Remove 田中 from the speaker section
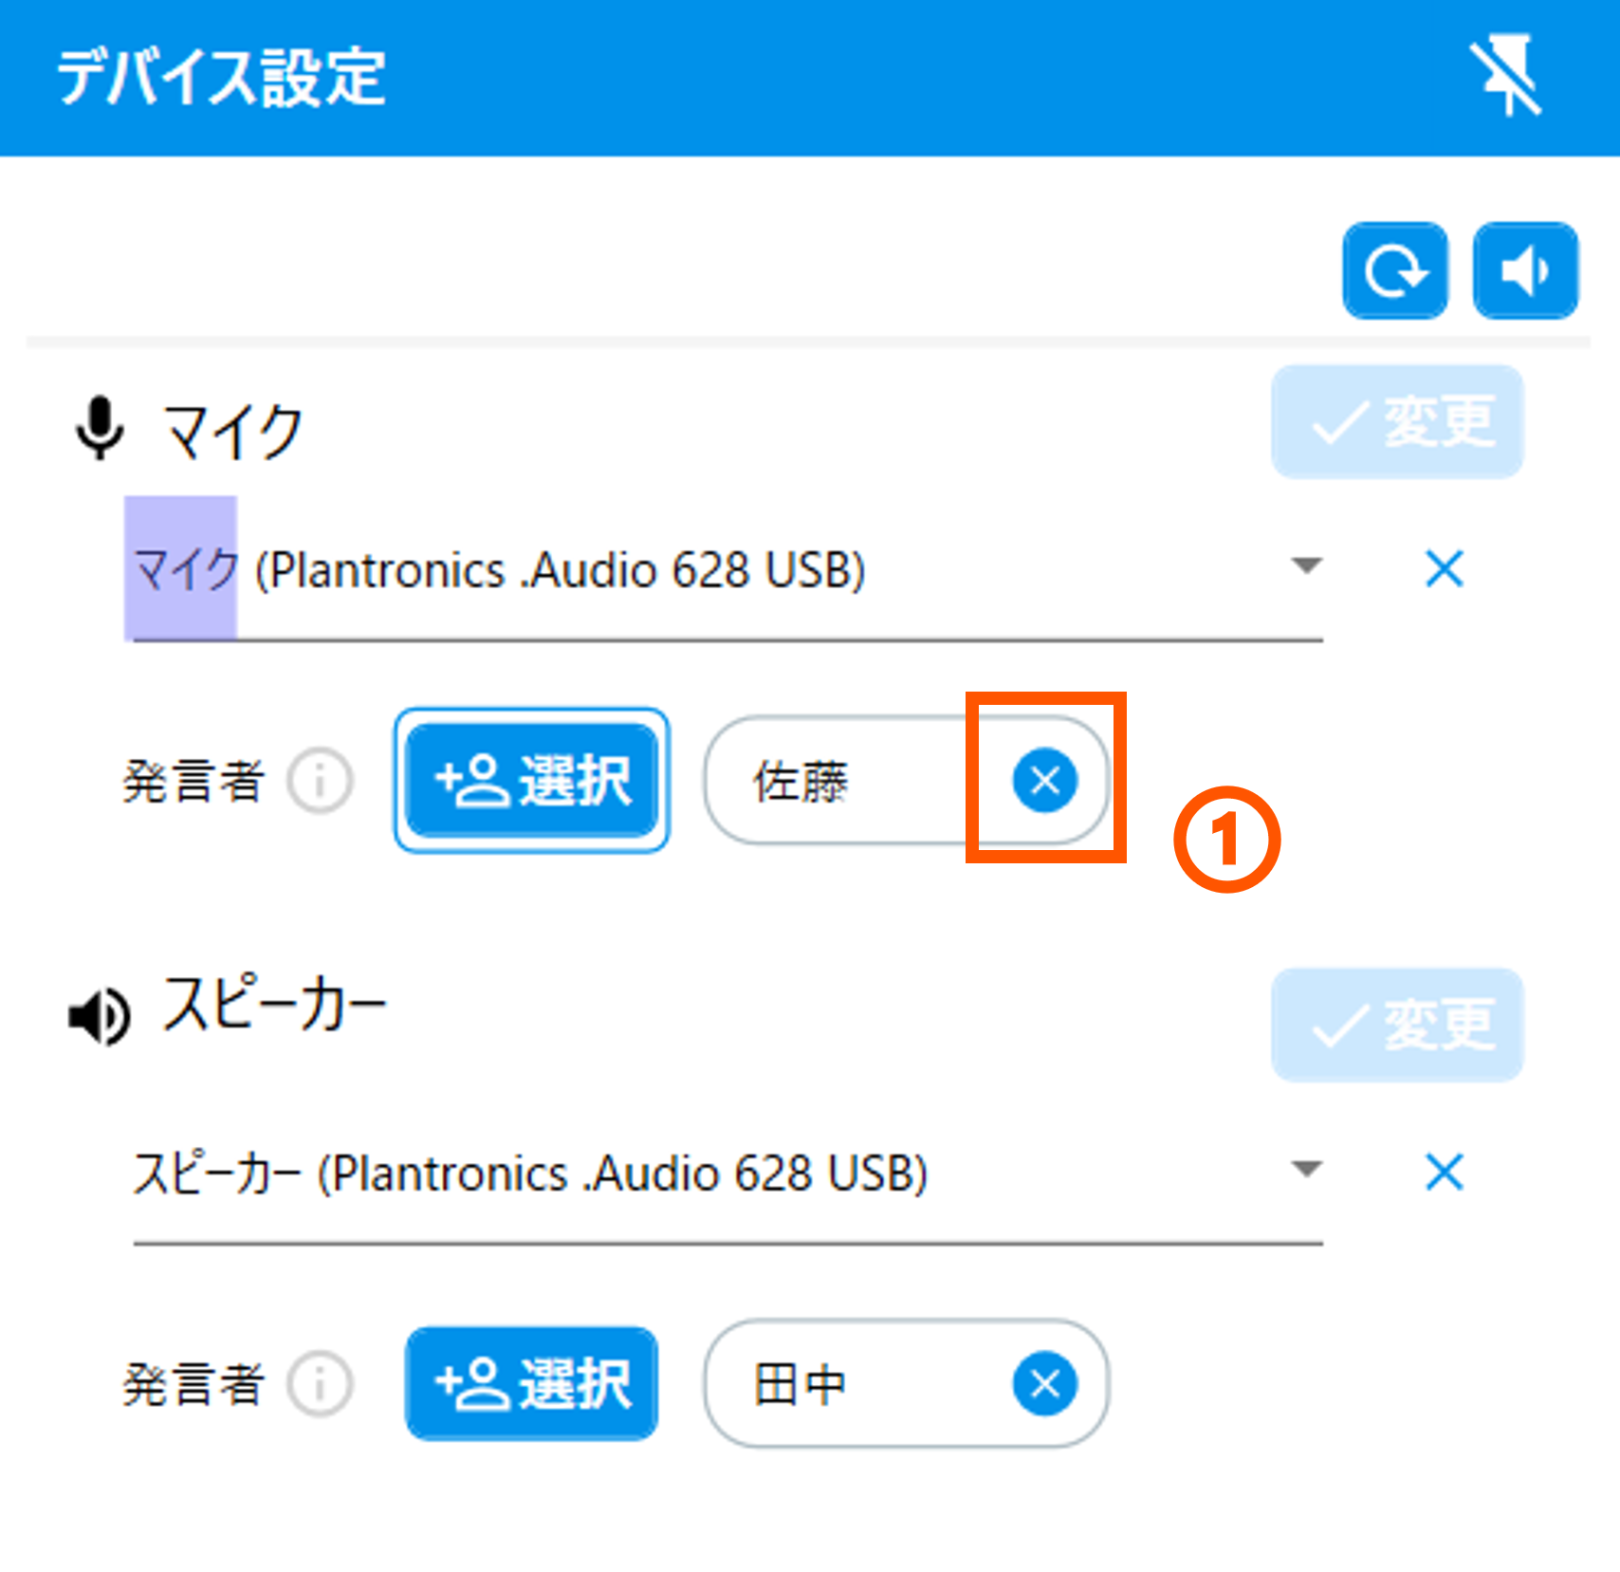The width and height of the screenshot is (1620, 1572). coord(1045,1384)
